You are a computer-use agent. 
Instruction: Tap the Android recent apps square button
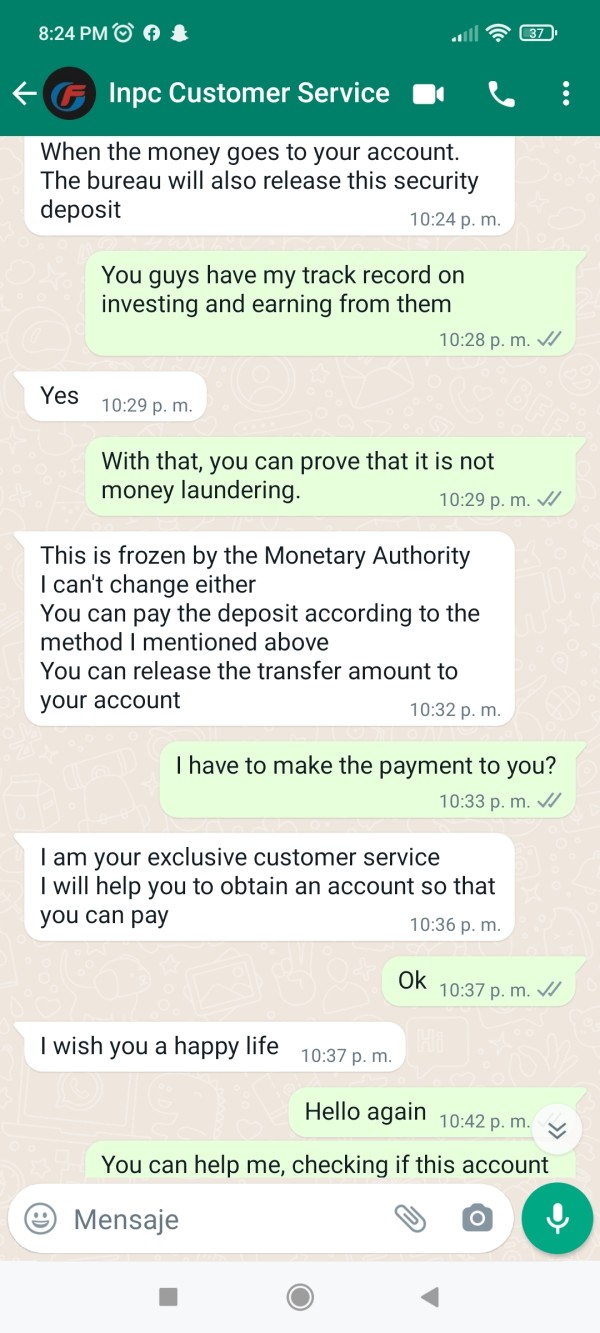pyautogui.click(x=168, y=1297)
